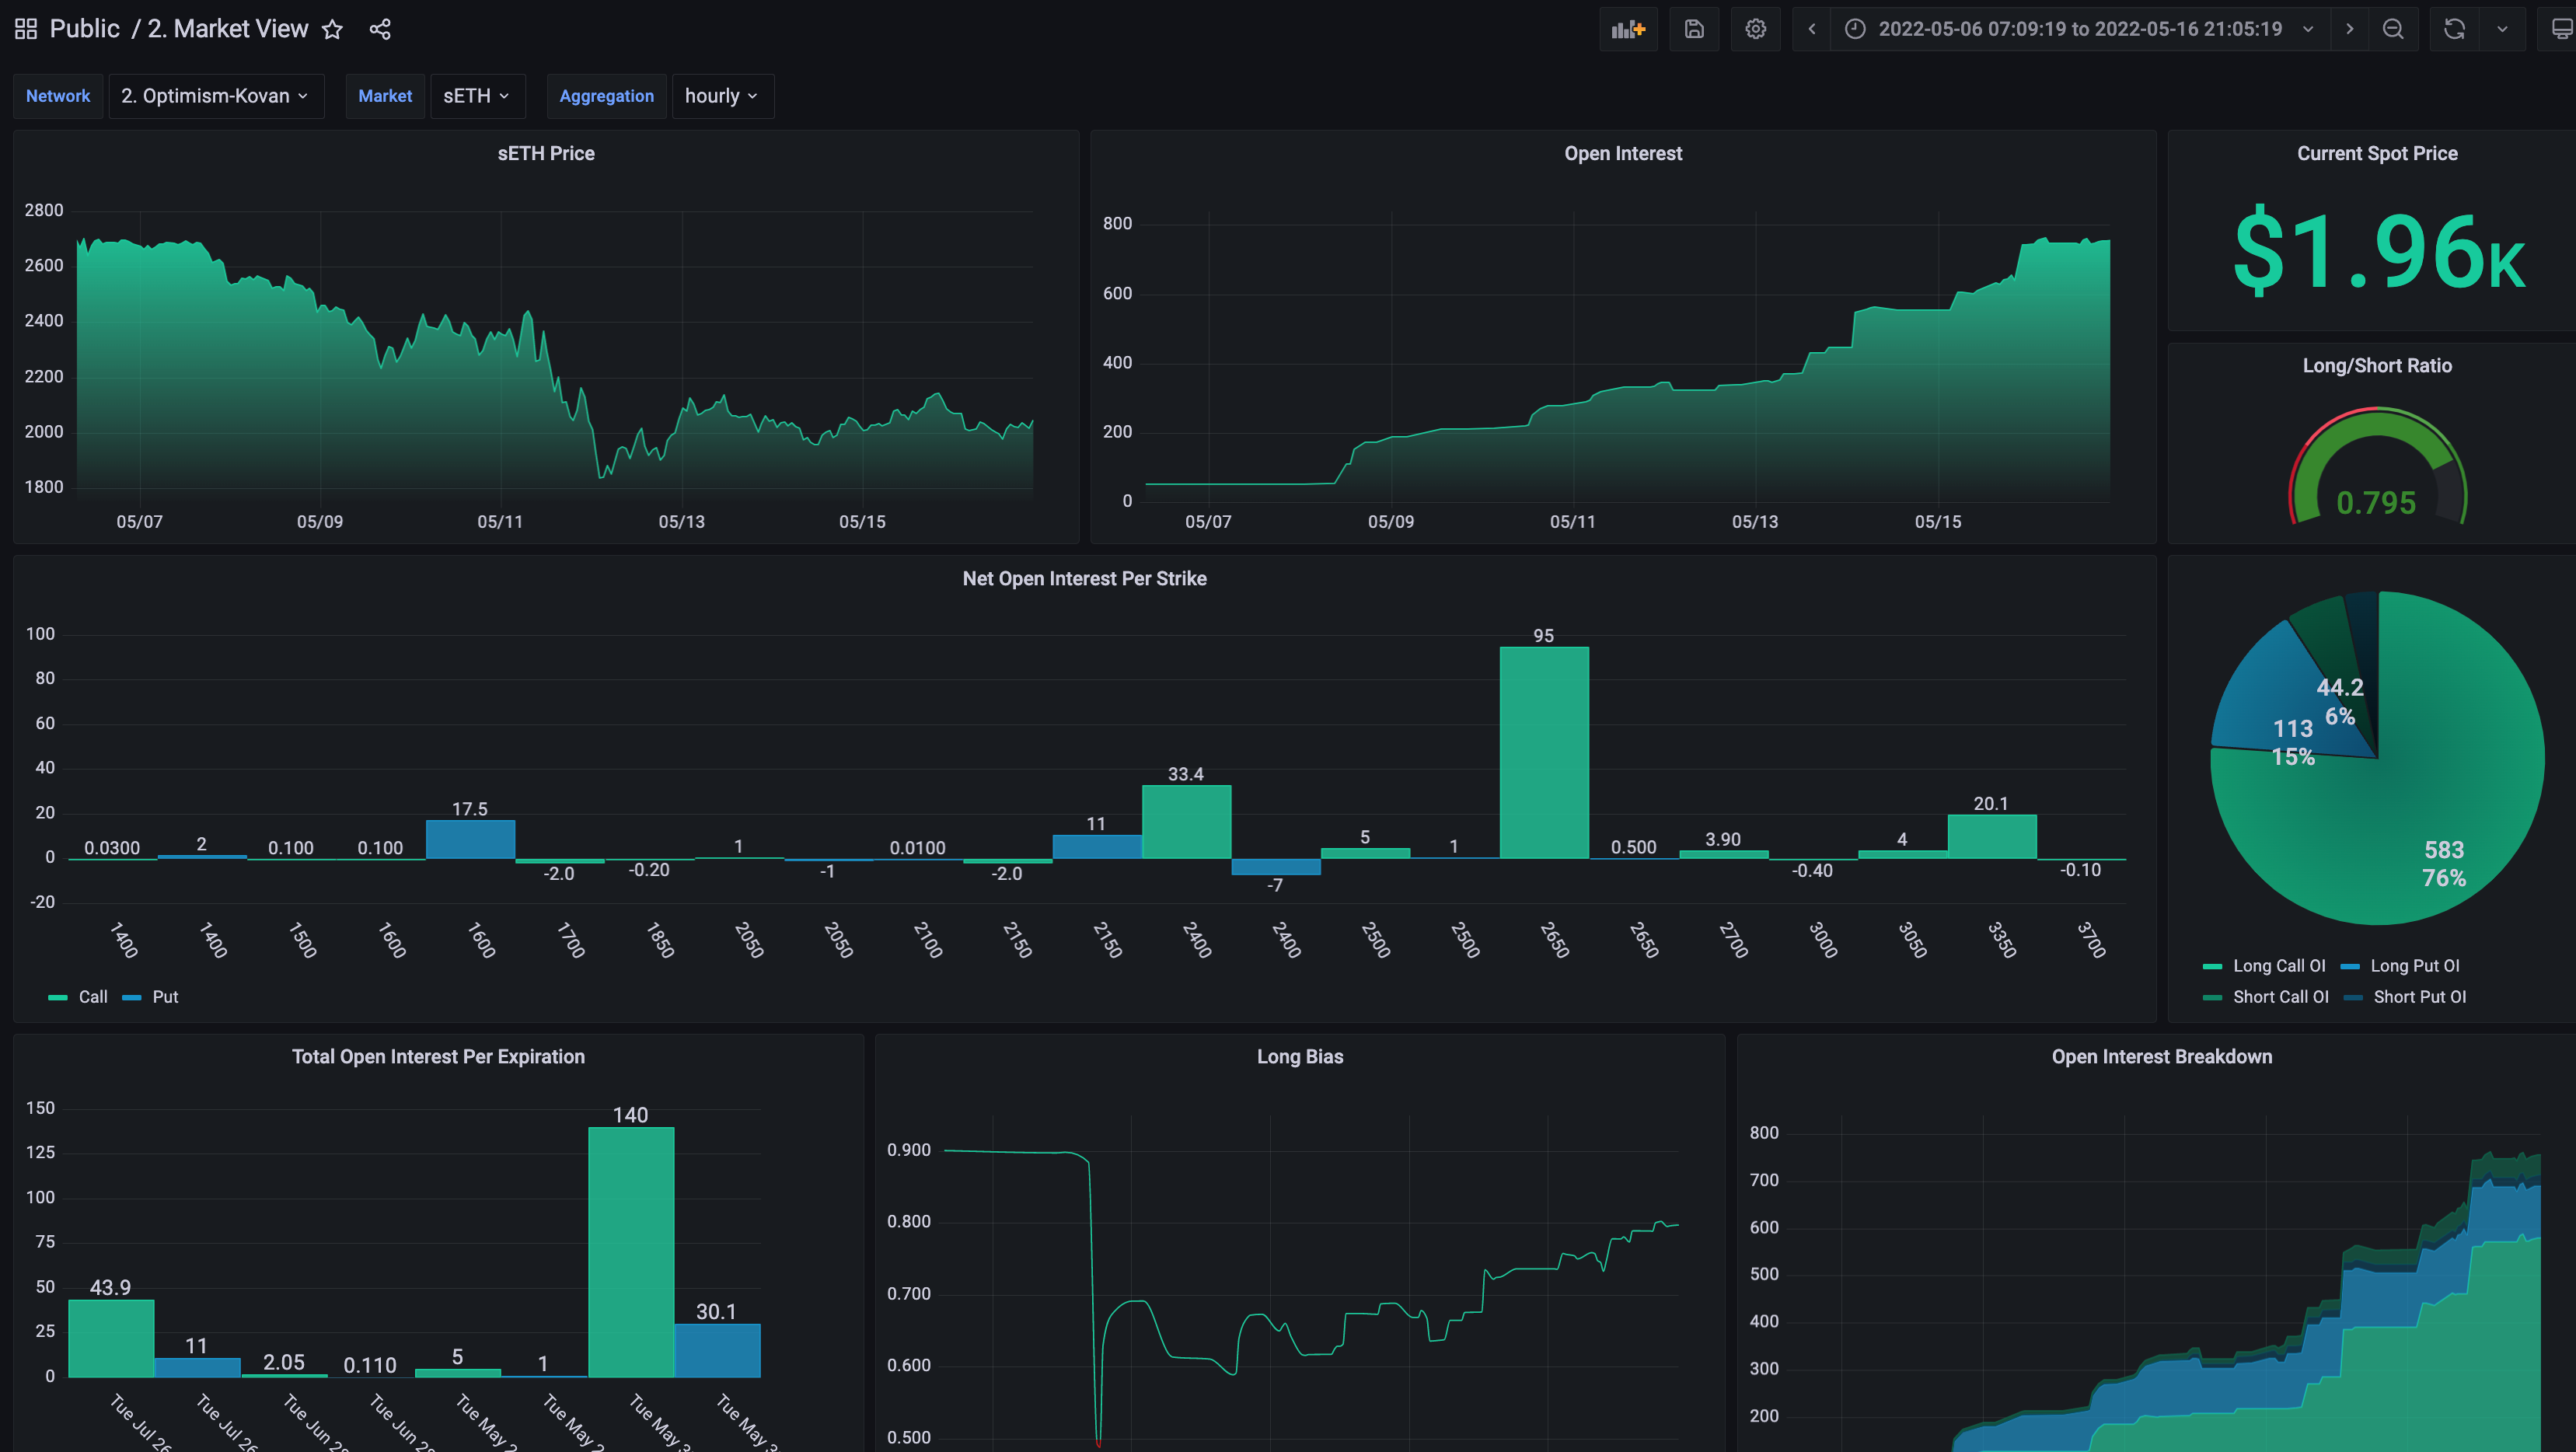The width and height of the screenshot is (2576, 1452).
Task: Open dashboard settings gear
Action: coord(1756,29)
